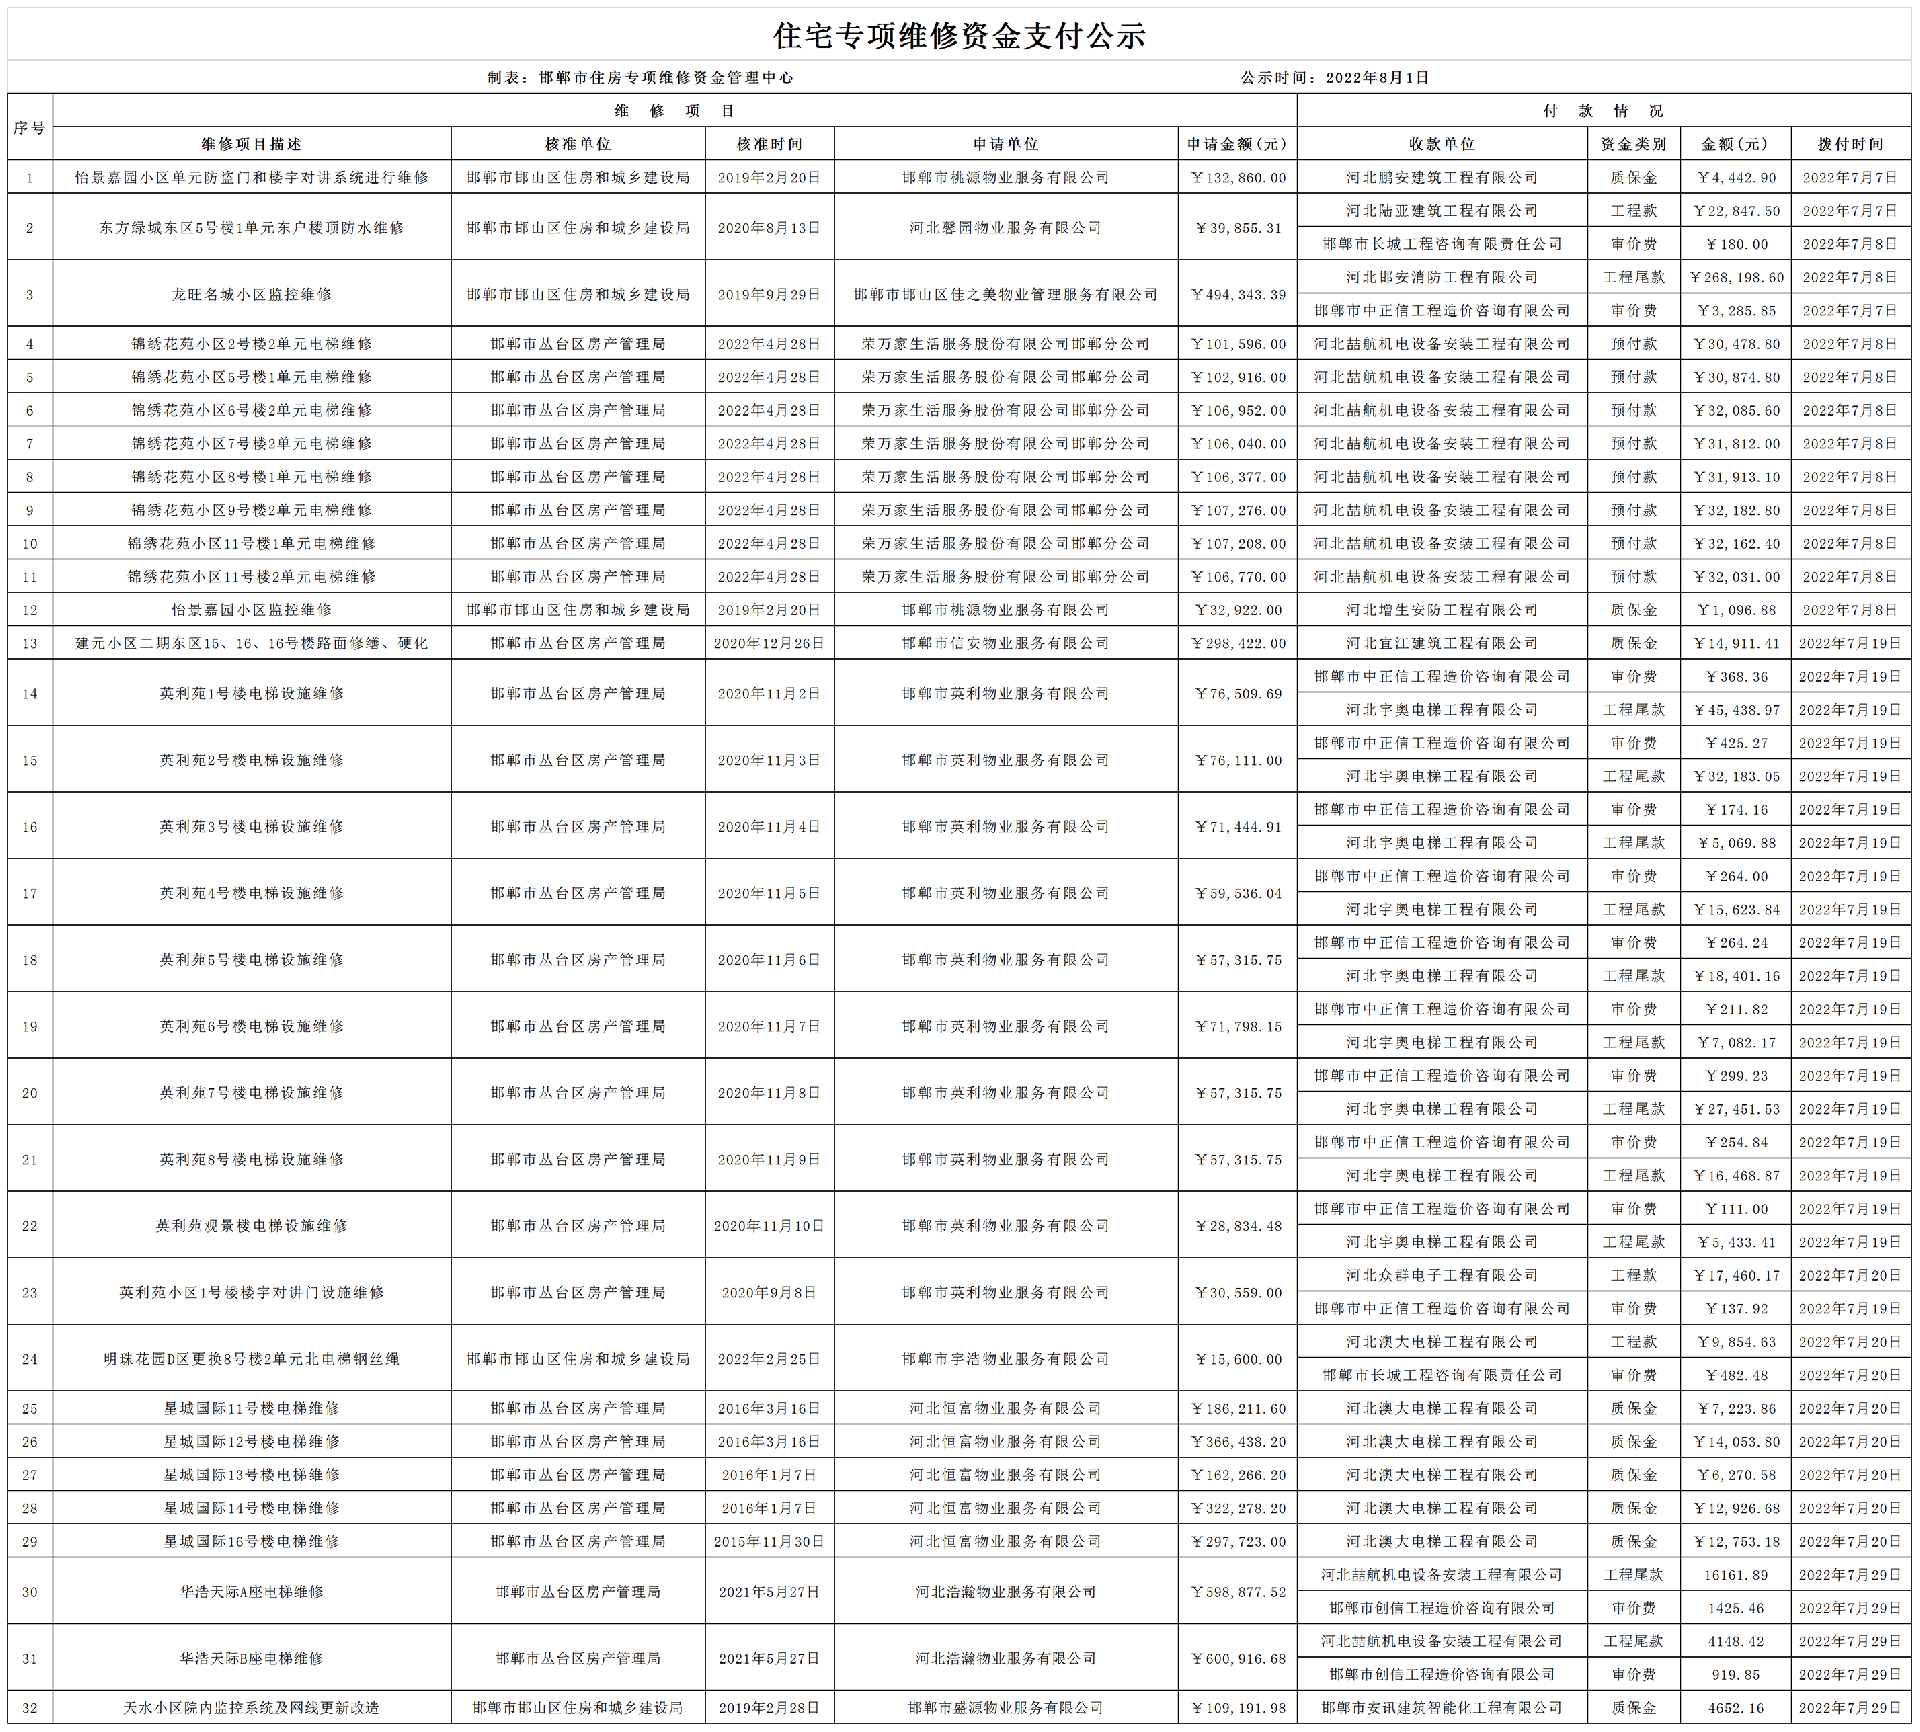1920x1732 pixels.
Task: Click the application amount ¥600,916.68
Action: pyautogui.click(x=1238, y=1658)
